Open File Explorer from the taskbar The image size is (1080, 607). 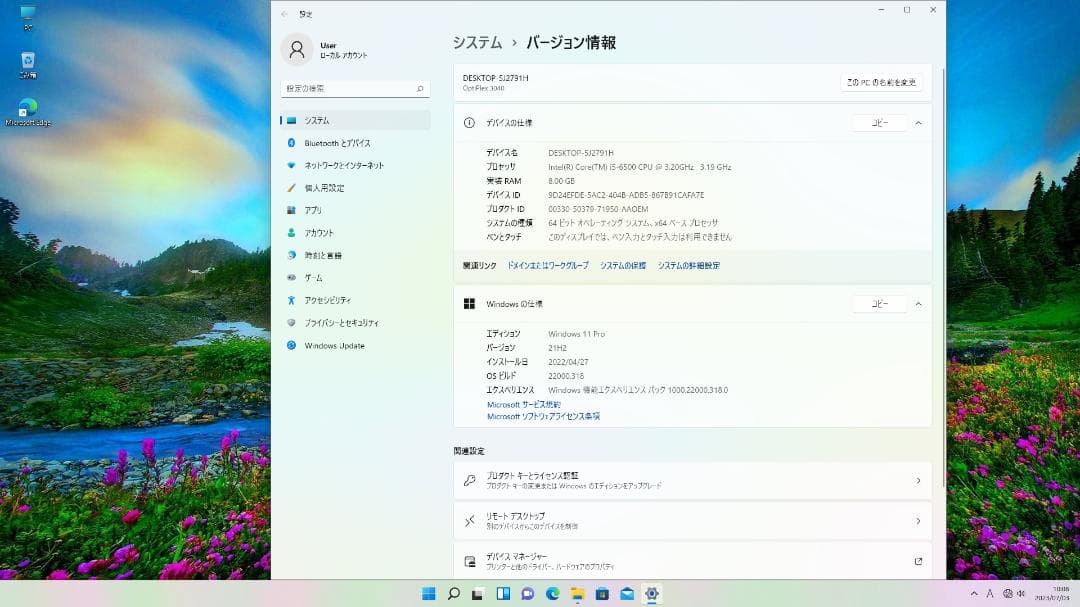(576, 594)
